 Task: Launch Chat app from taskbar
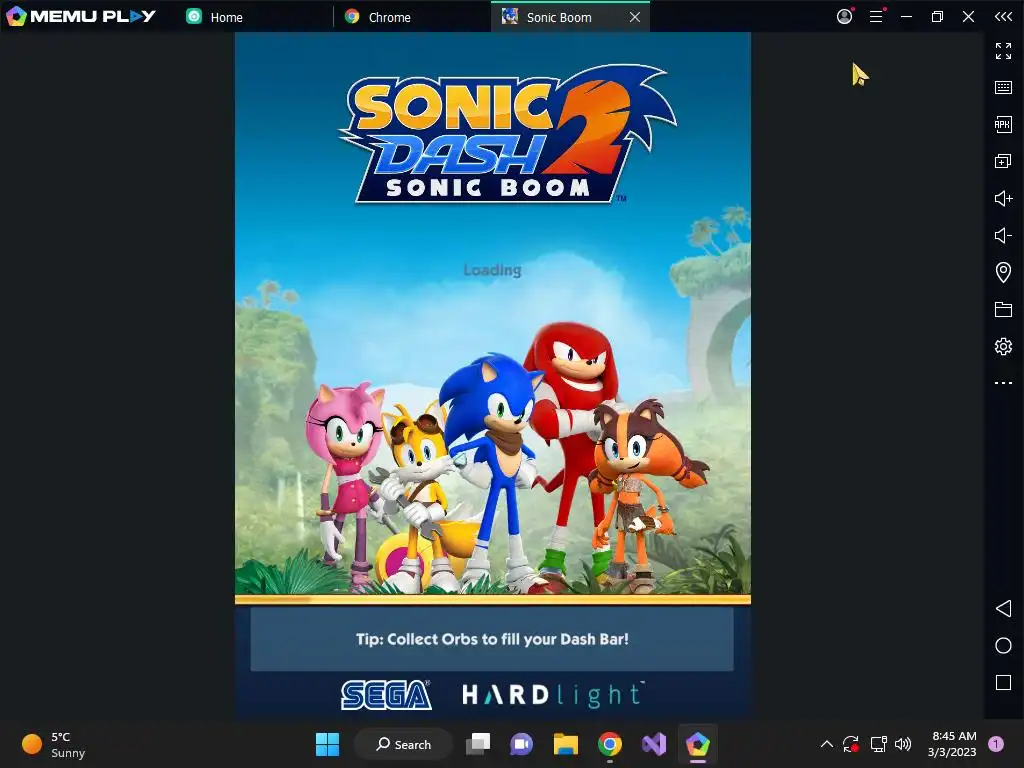click(521, 744)
